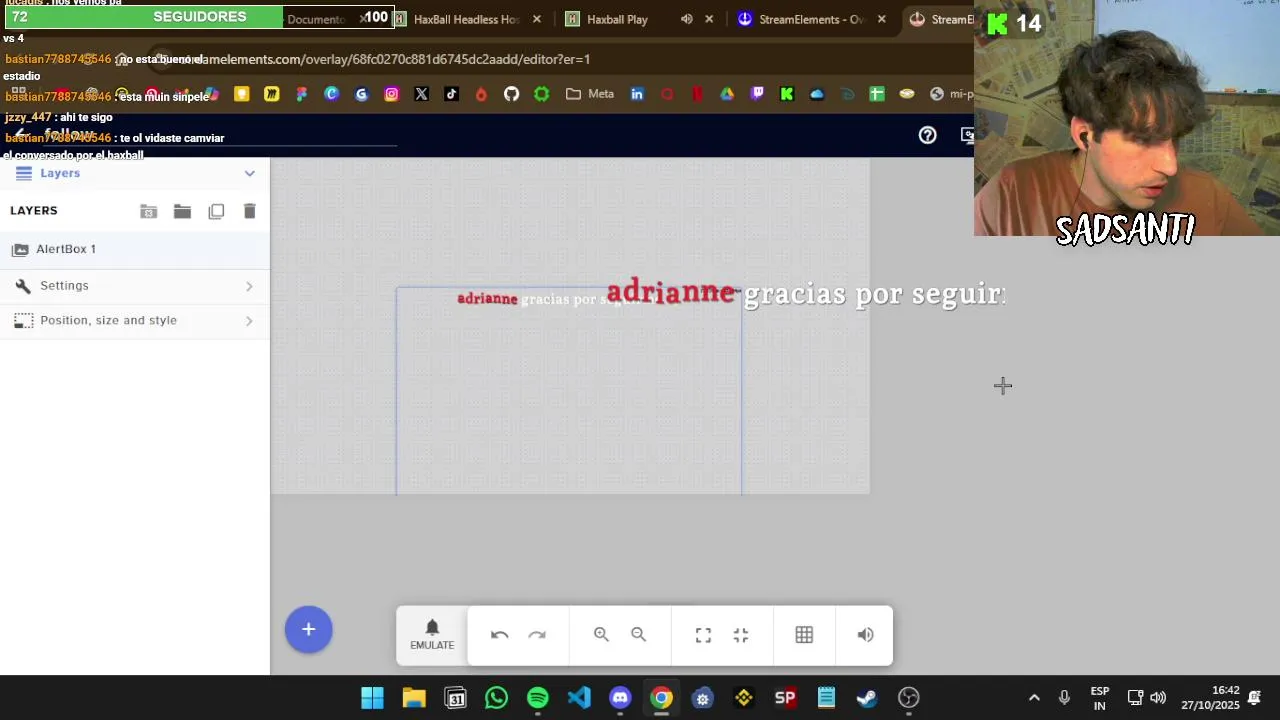Zoom out of the overlay canvas
This screenshot has height=720, width=1280.
point(639,635)
